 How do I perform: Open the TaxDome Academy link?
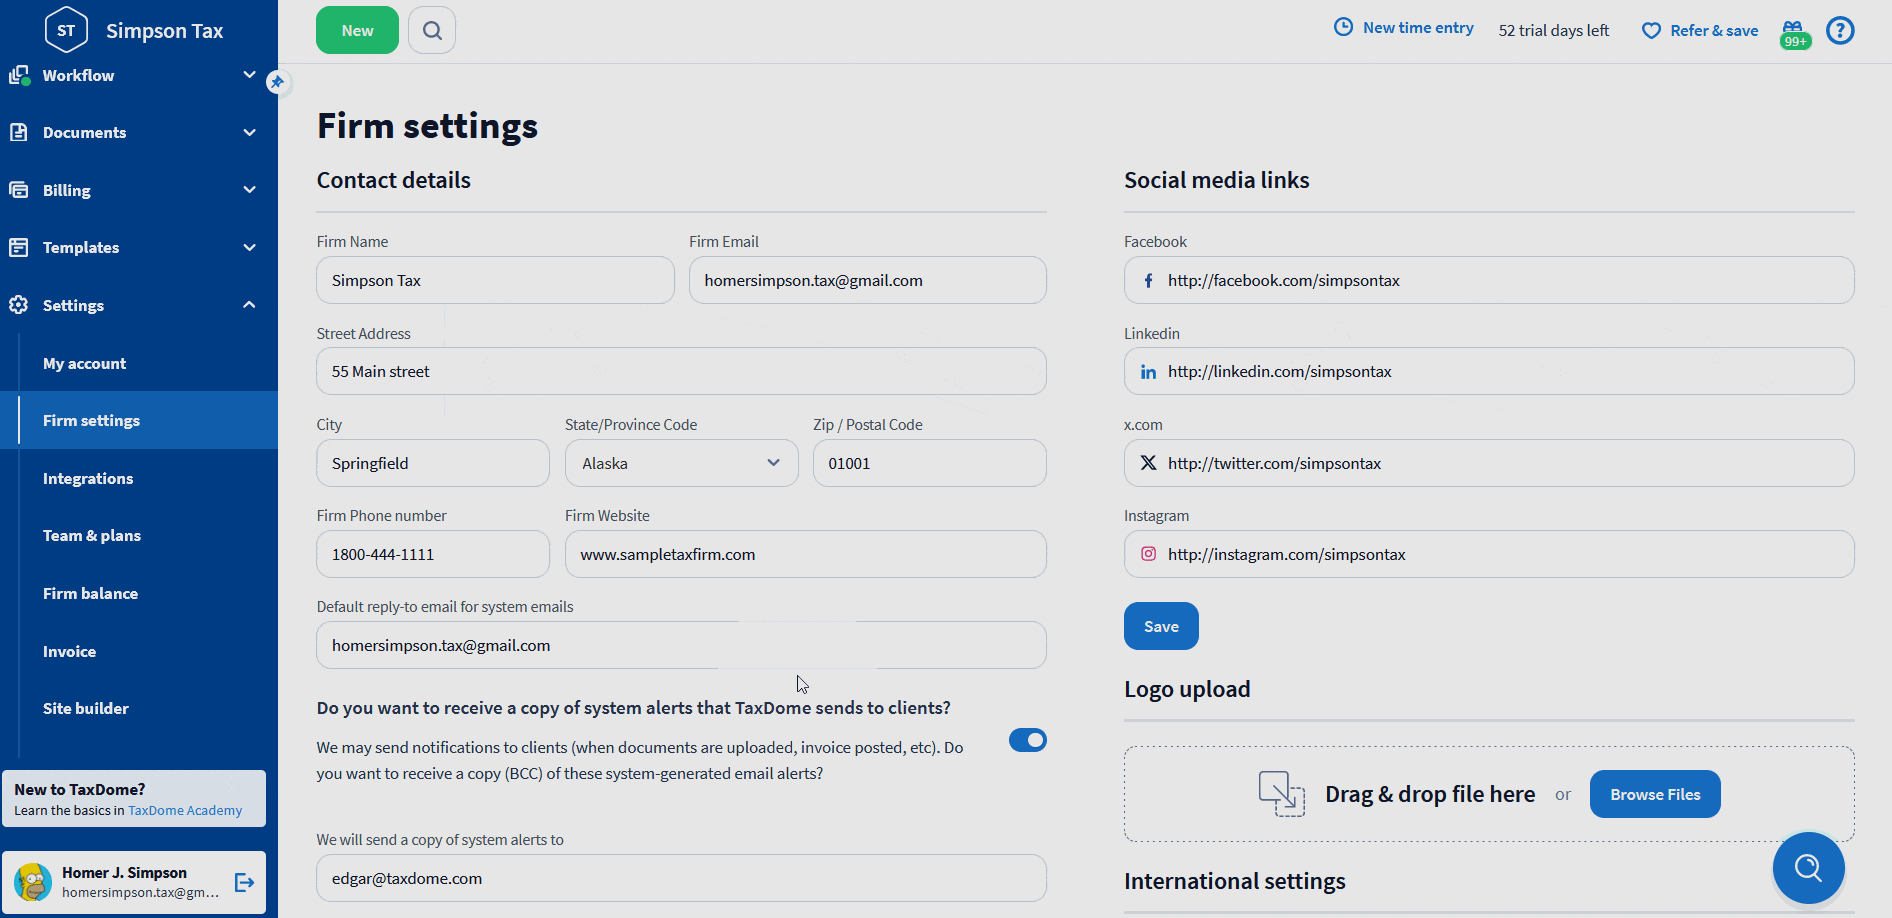(x=185, y=811)
